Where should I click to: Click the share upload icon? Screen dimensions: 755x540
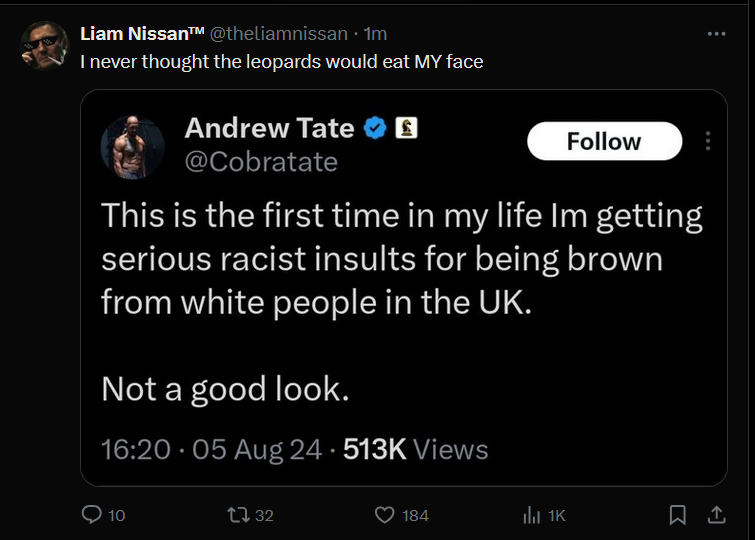[716, 515]
